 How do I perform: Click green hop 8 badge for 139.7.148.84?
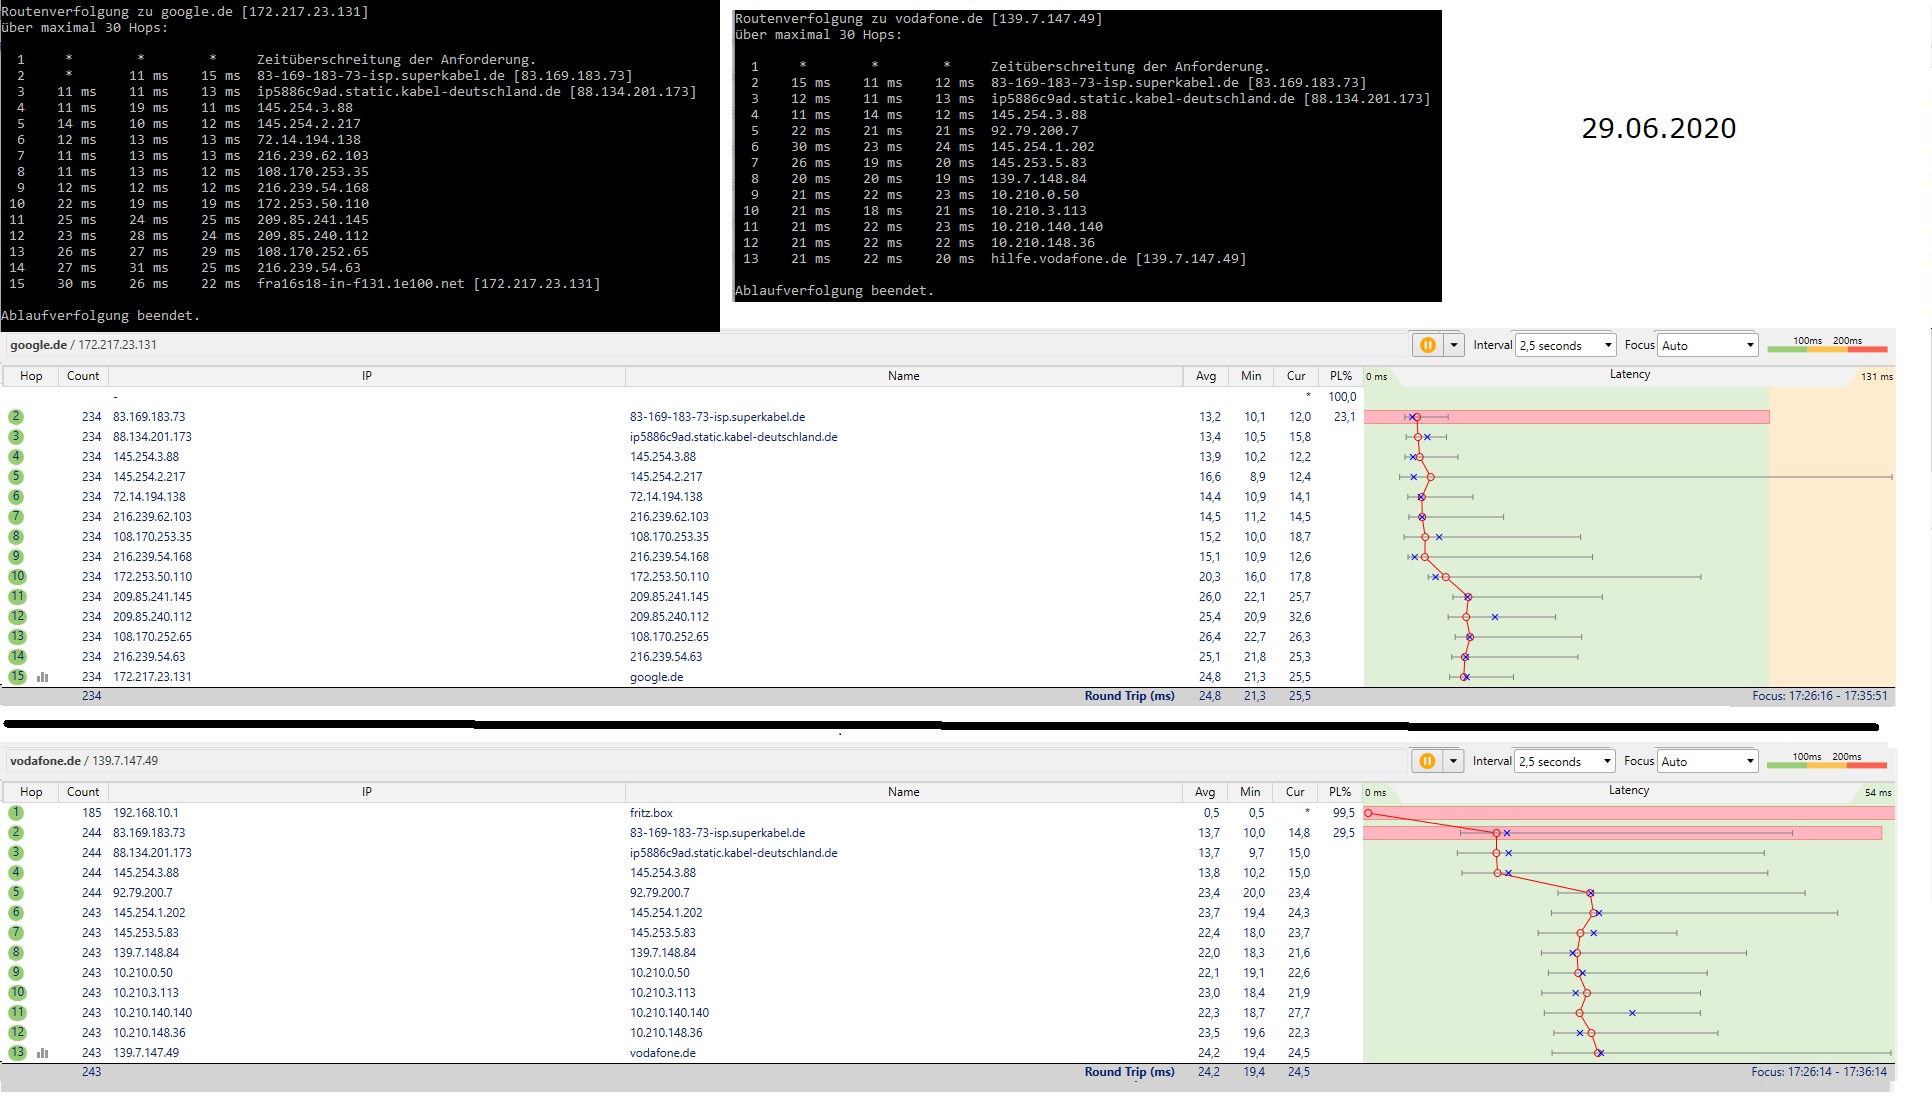16,953
